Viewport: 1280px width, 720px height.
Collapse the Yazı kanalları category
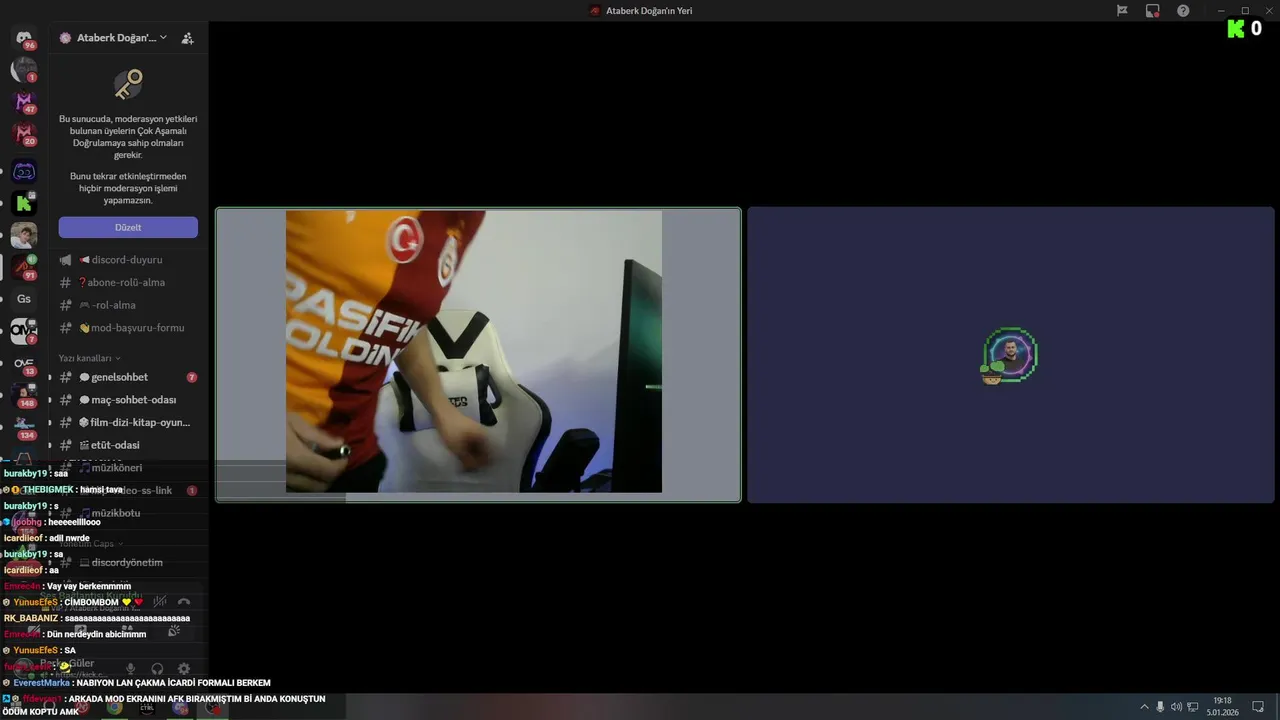pos(89,358)
